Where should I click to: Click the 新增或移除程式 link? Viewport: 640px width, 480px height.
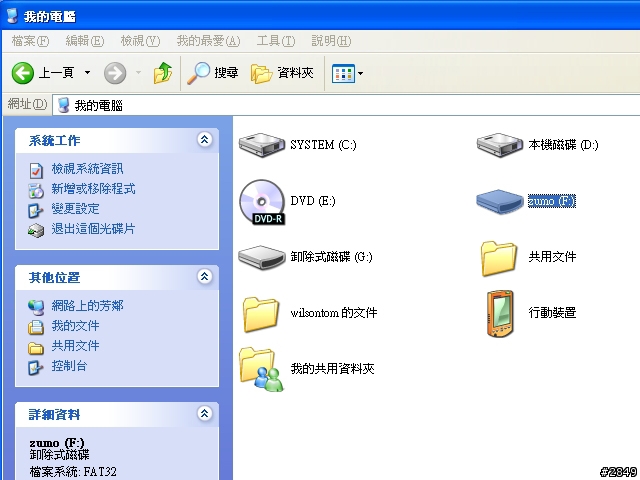click(x=93, y=189)
